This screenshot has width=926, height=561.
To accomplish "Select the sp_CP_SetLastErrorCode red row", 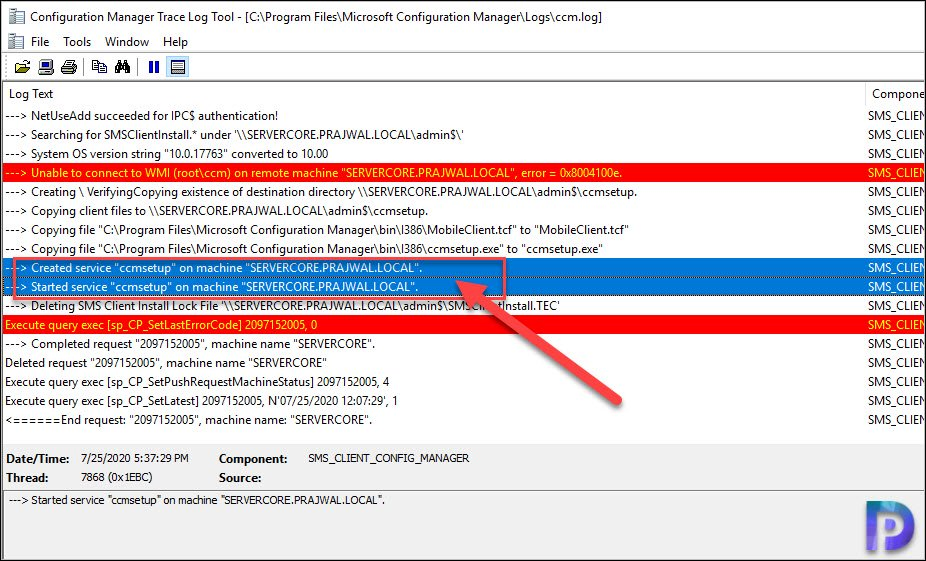I will (463, 325).
